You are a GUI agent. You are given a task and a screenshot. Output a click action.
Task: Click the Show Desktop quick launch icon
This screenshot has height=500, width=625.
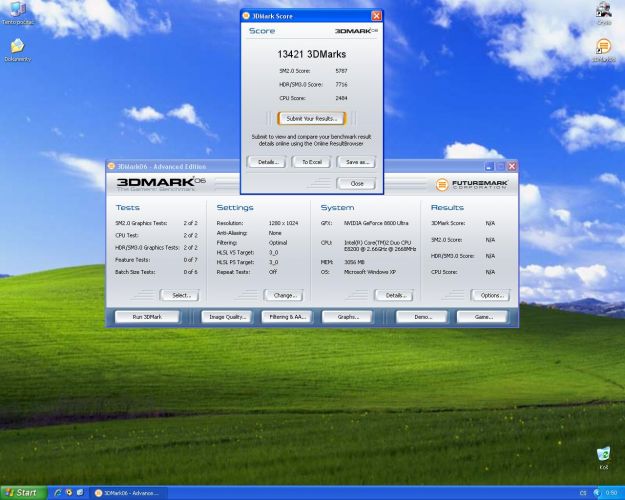coord(80,493)
